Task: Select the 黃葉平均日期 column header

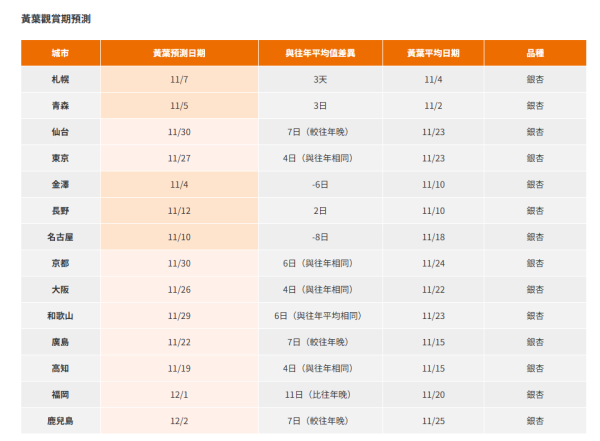Action: pos(434,52)
